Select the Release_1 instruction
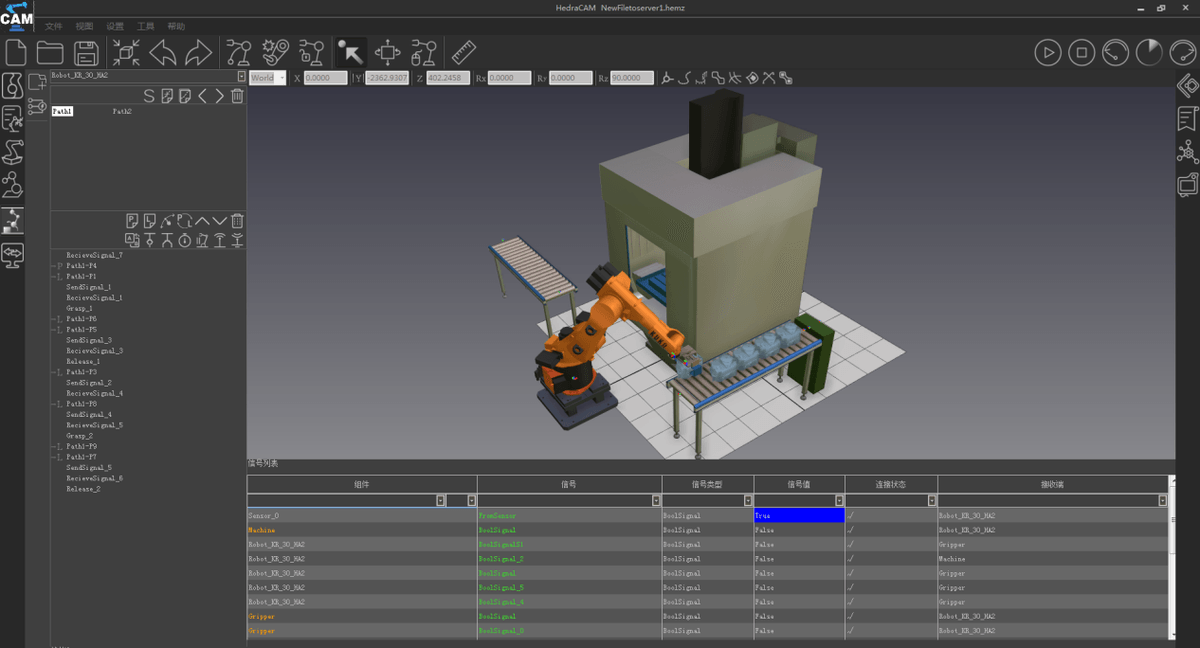The height and width of the screenshot is (648, 1200). (x=83, y=361)
